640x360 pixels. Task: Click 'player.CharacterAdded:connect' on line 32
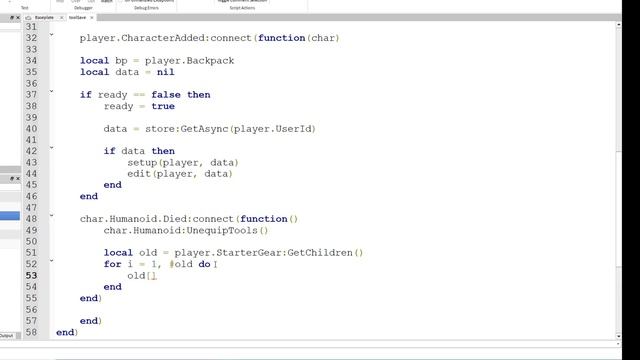(166, 38)
